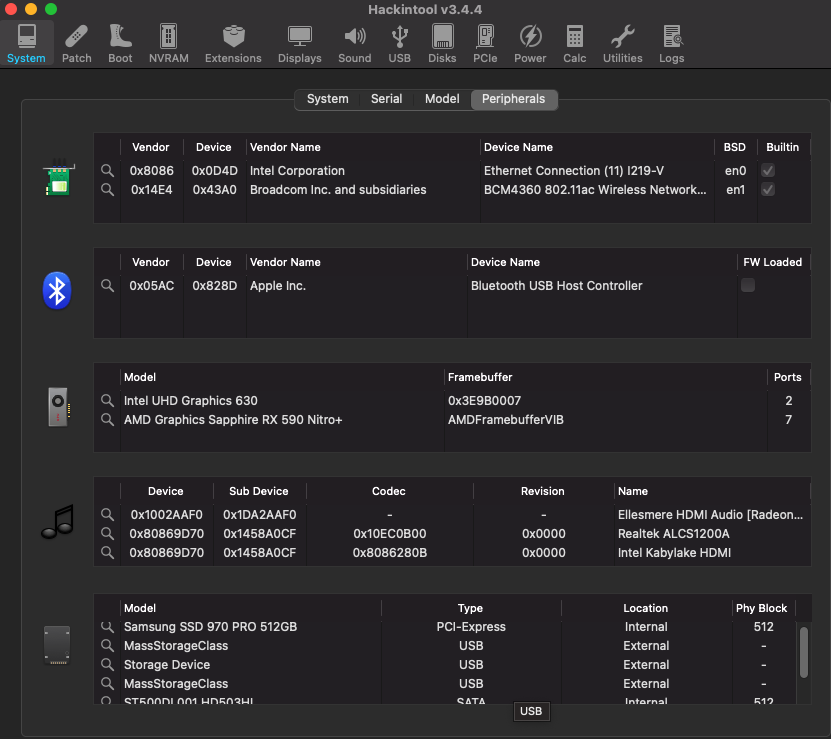Click the Codec column header
Image resolution: width=831 pixels, height=739 pixels.
[388, 491]
